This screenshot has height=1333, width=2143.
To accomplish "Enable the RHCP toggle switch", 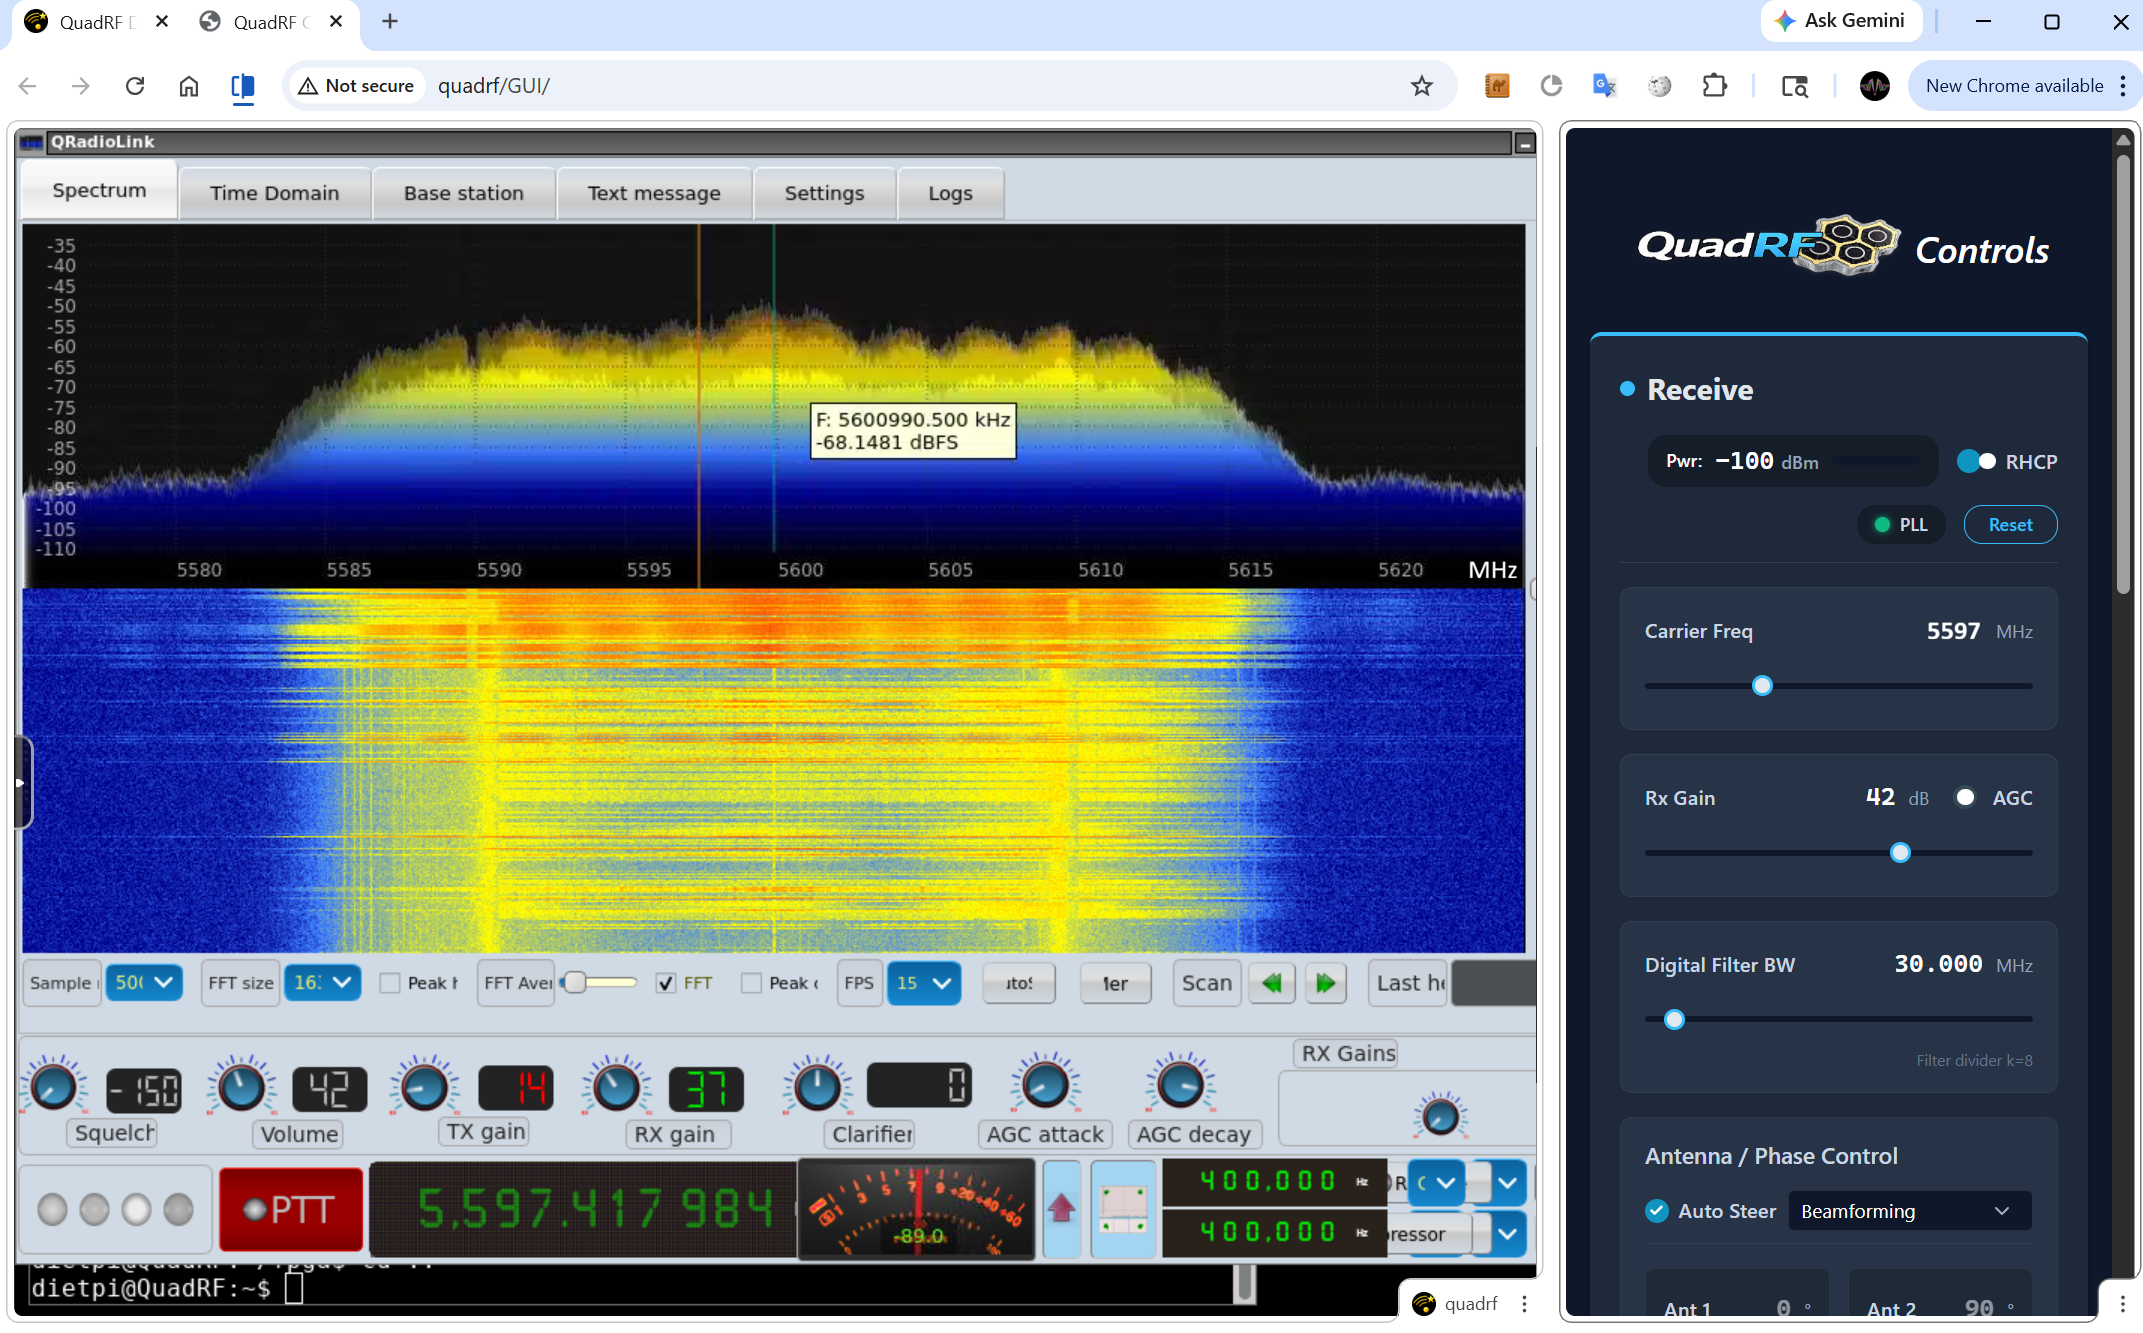I will (1977, 461).
